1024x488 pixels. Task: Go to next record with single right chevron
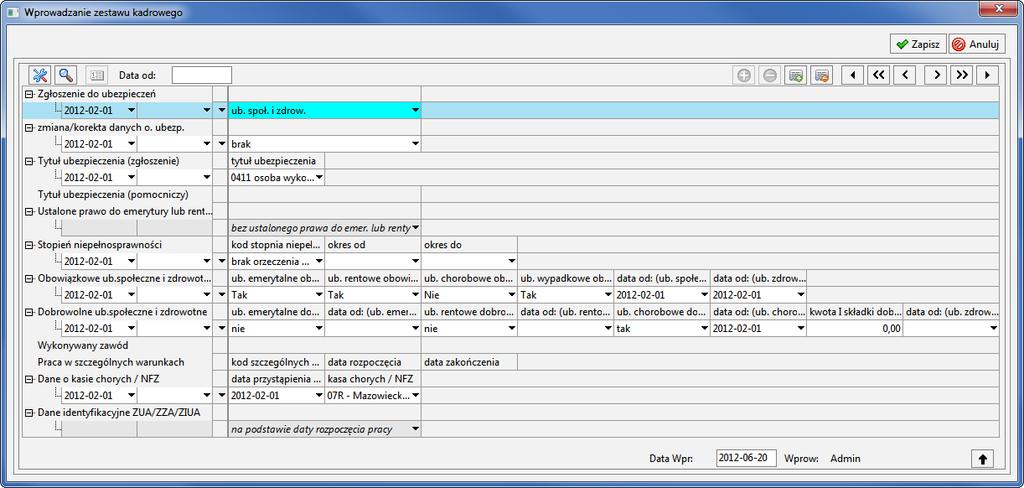coord(936,76)
